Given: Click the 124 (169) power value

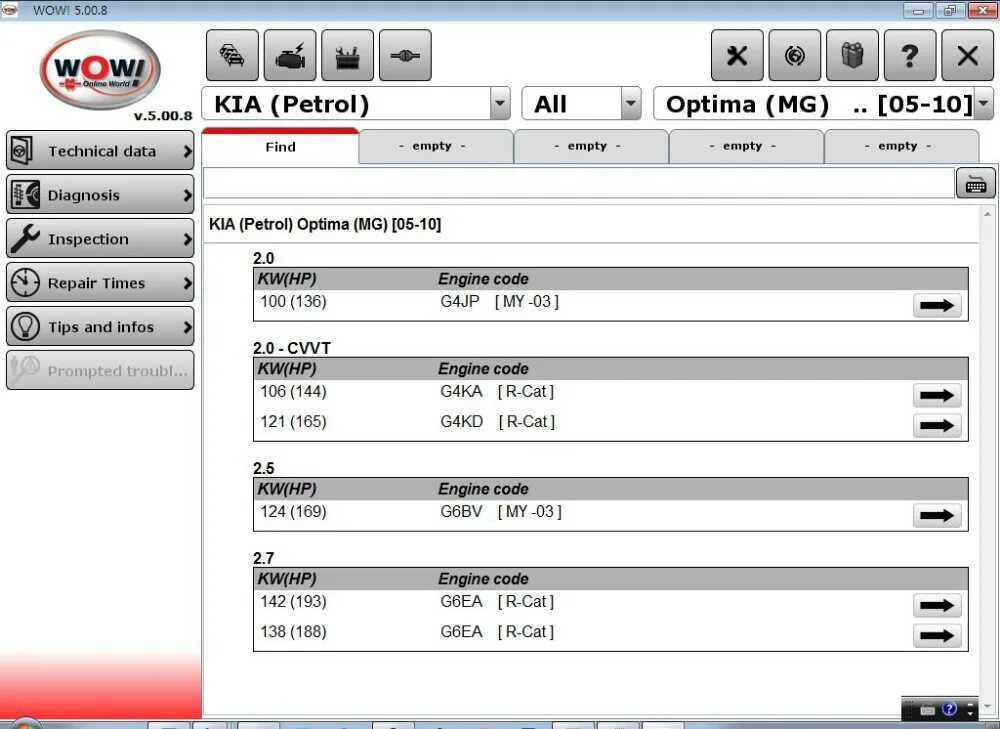Looking at the screenshot, I should coord(293,512).
